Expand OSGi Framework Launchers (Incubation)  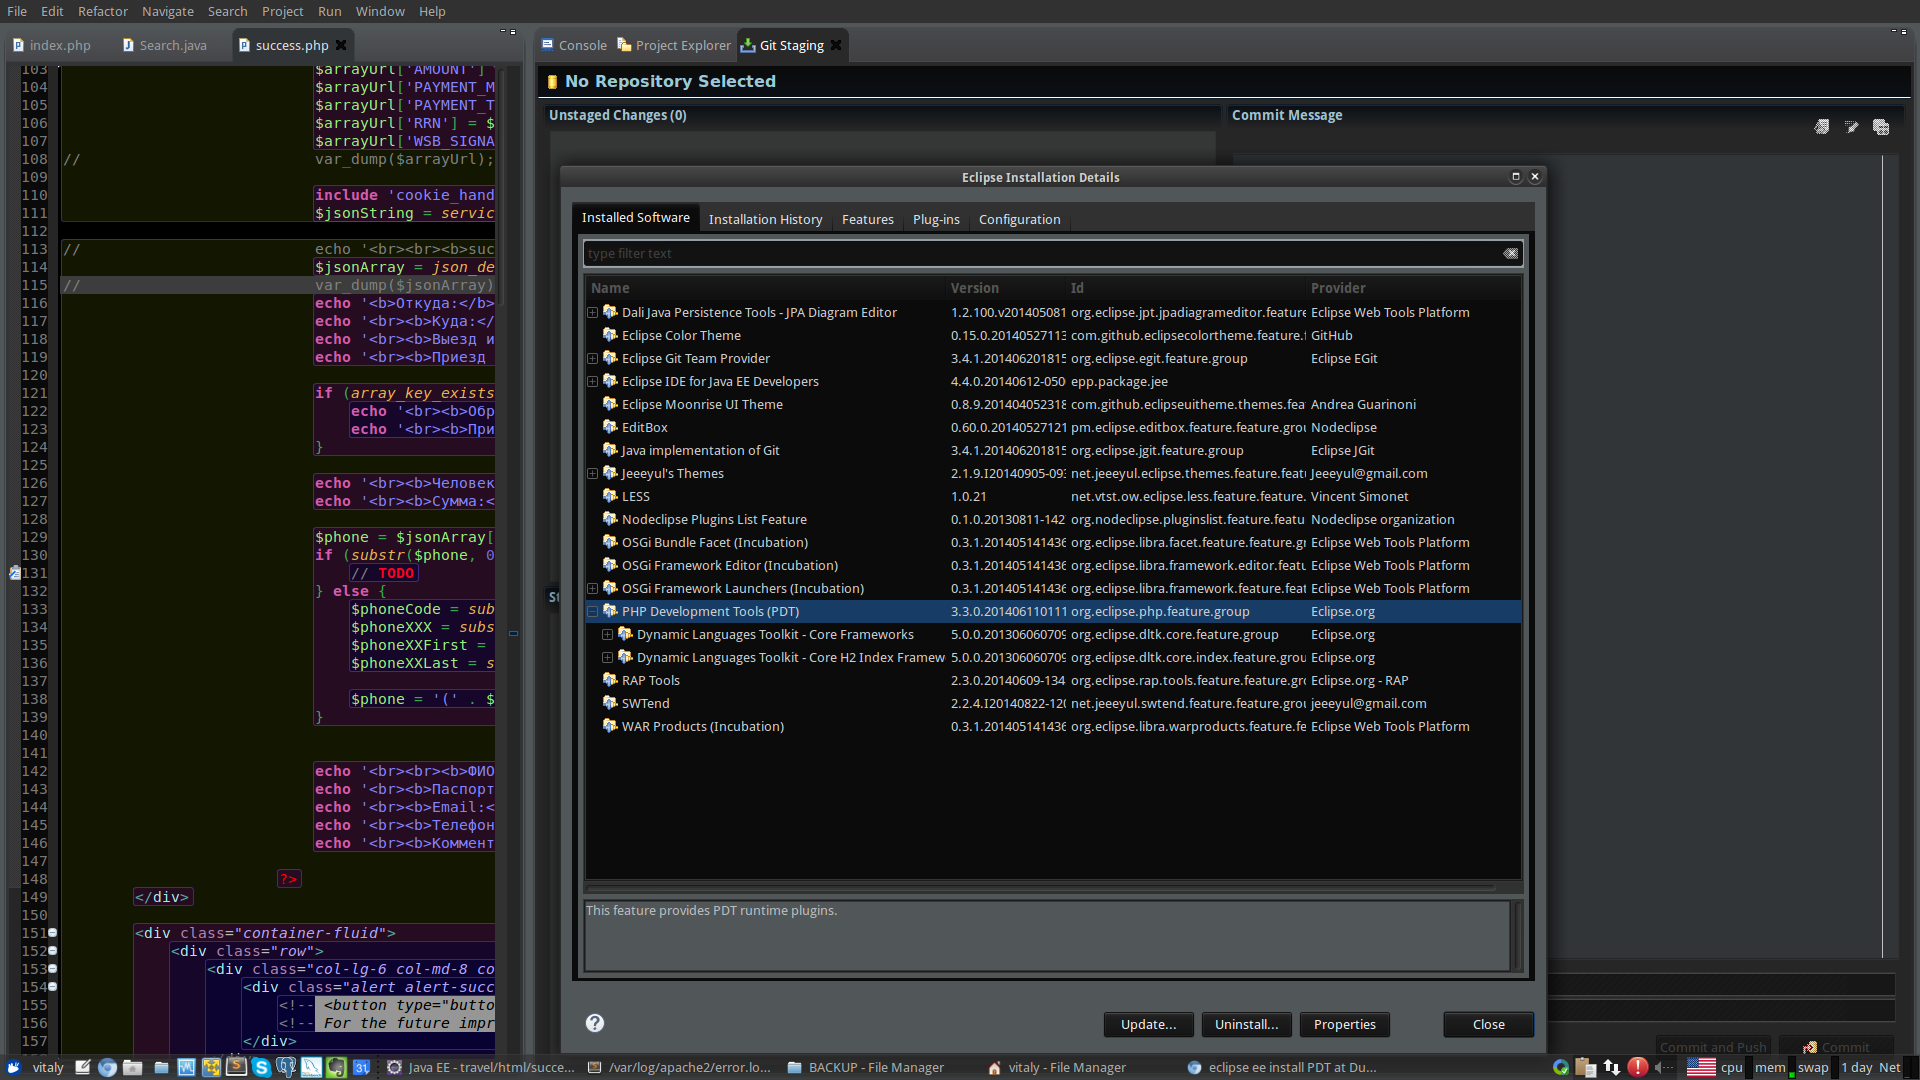592,589
